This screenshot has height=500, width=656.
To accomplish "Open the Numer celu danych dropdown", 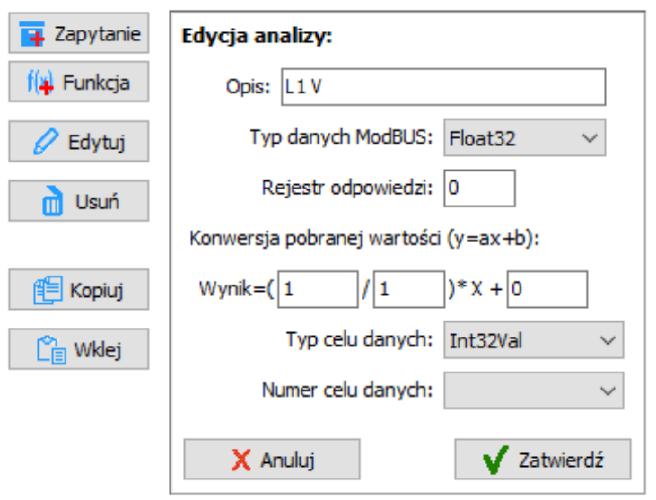I will click(x=534, y=390).
